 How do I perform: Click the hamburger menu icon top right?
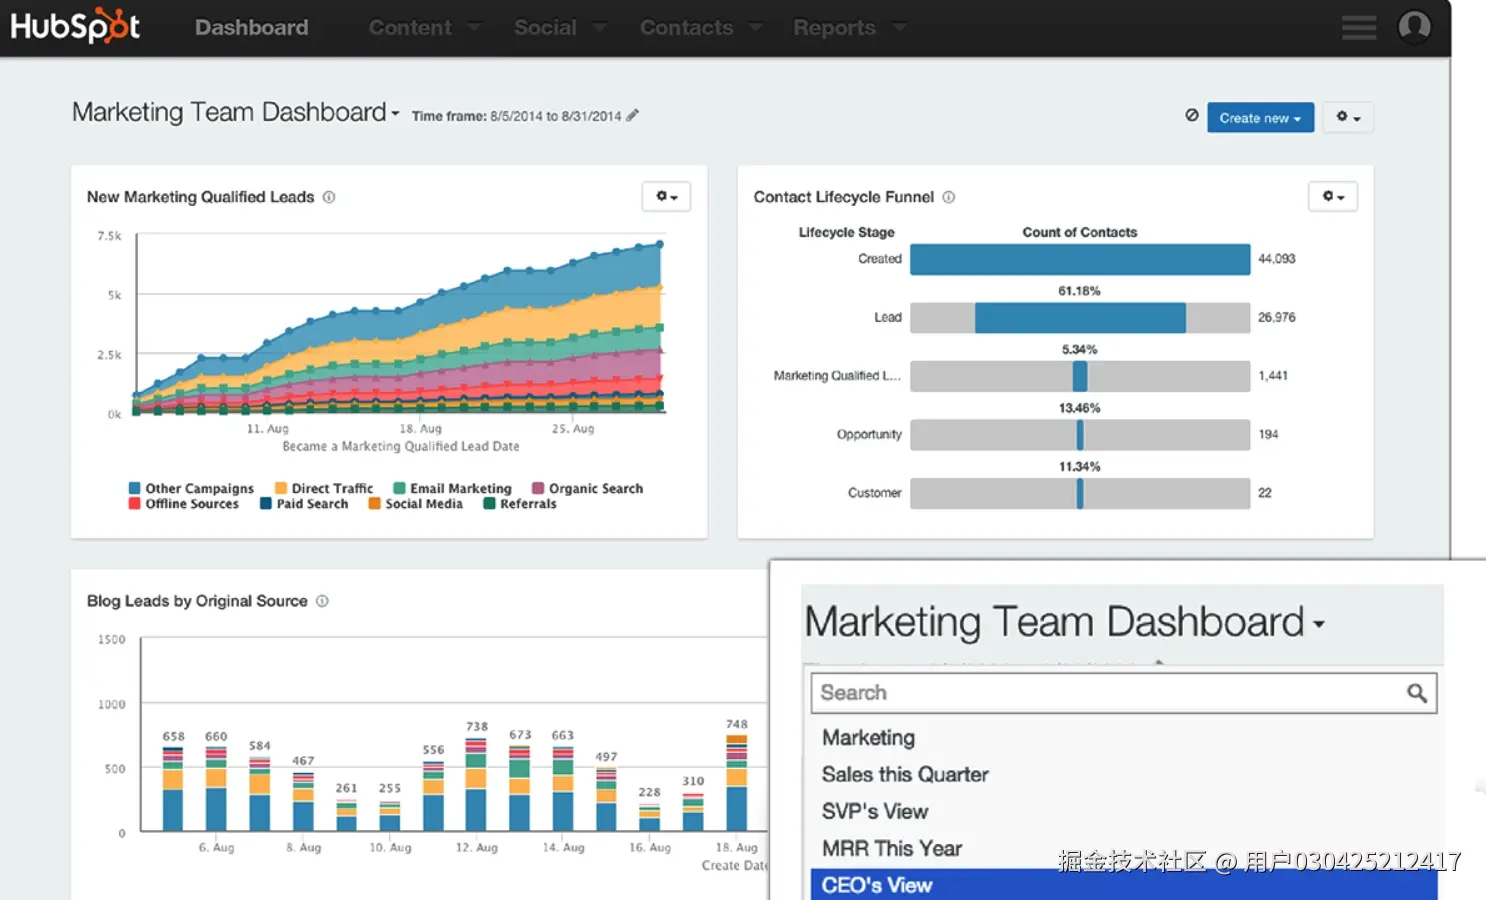click(1358, 27)
